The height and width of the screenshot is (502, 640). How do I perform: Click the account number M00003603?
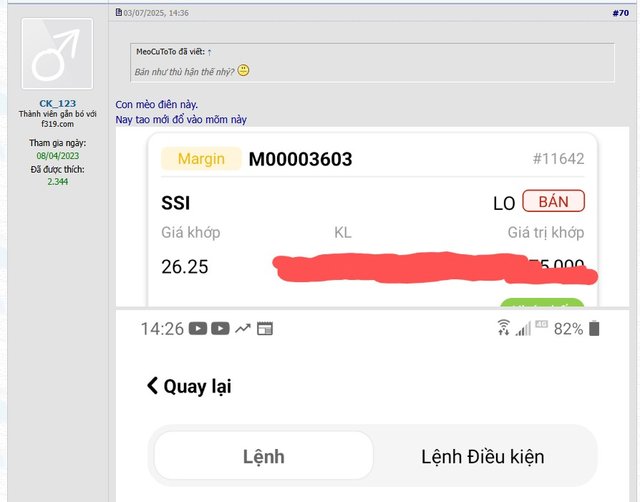pos(300,159)
